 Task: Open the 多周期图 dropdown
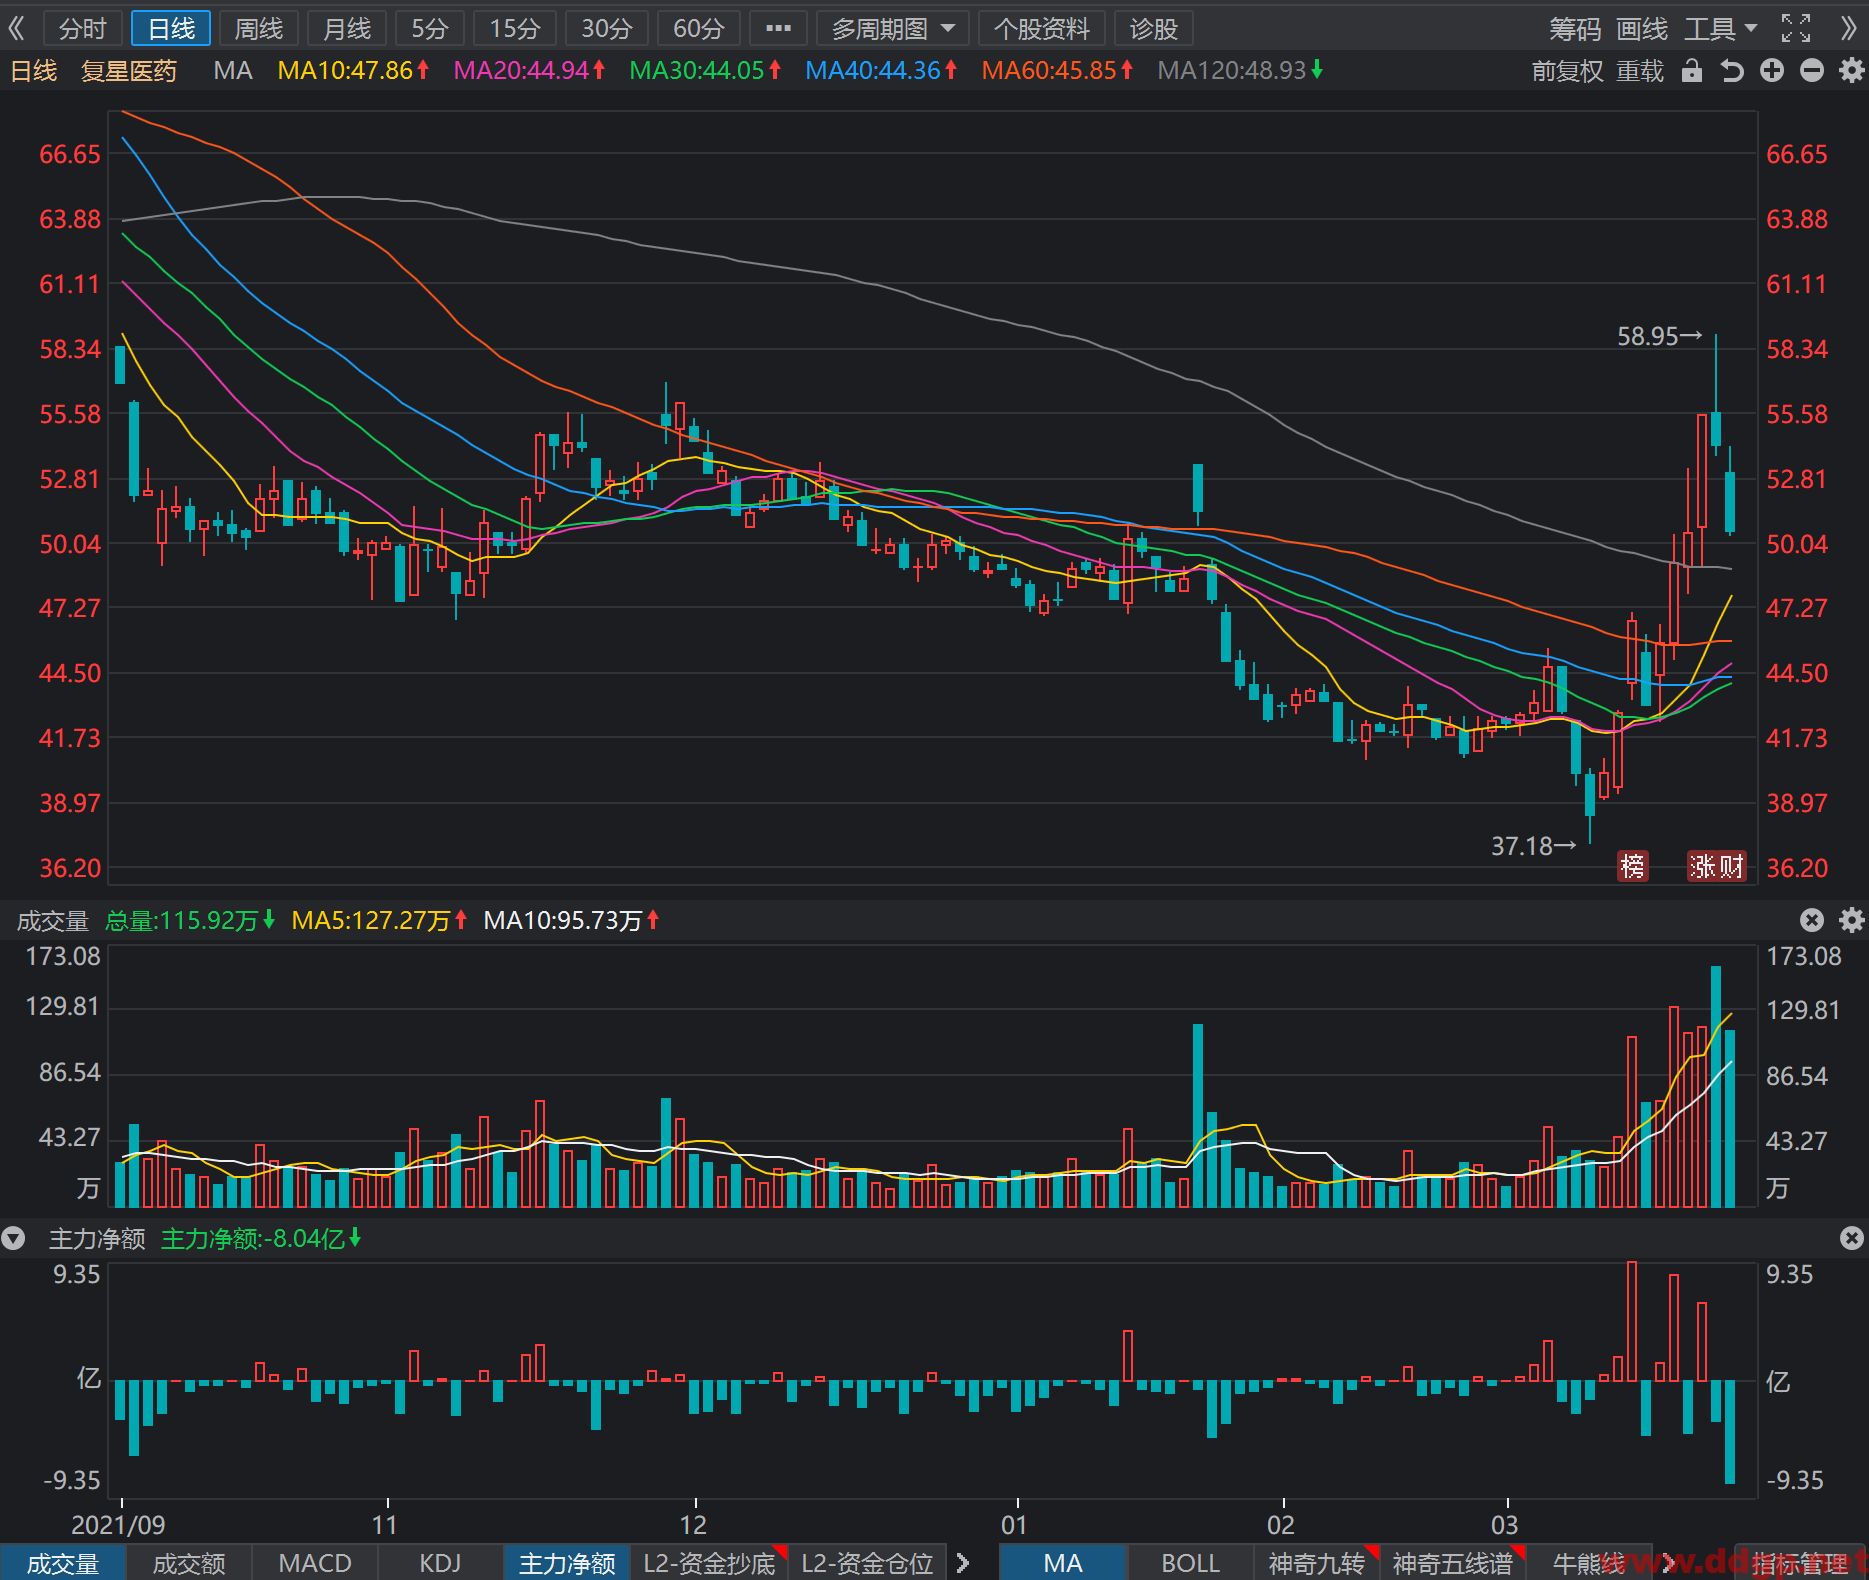coord(892,28)
